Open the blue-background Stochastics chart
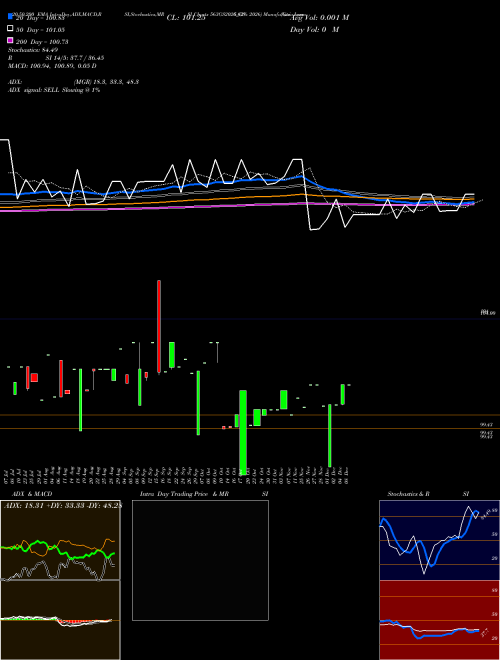Screen dimensions: 500x660 coord(439,540)
